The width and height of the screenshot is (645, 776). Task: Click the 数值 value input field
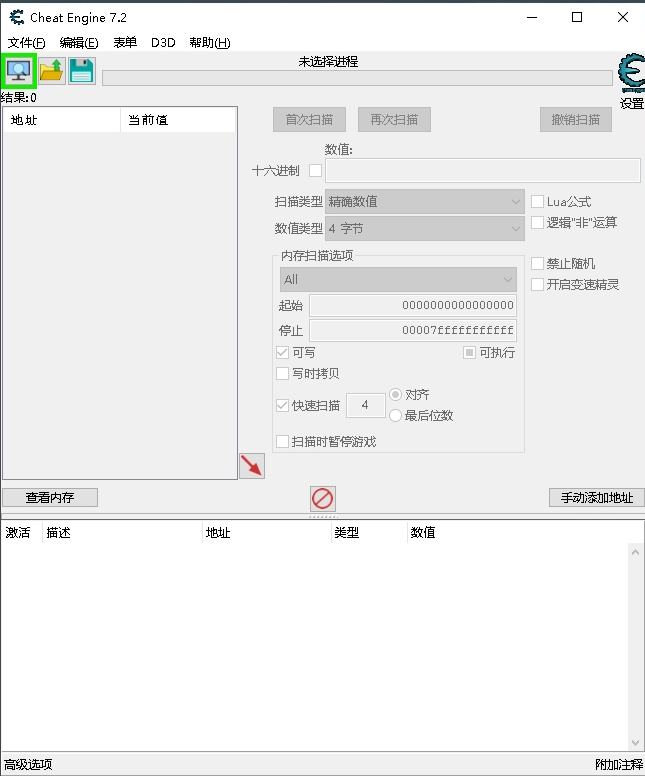click(x=483, y=171)
